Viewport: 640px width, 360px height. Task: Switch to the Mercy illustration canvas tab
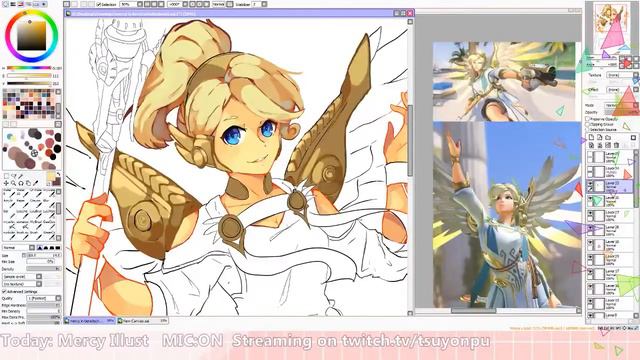coord(90,321)
